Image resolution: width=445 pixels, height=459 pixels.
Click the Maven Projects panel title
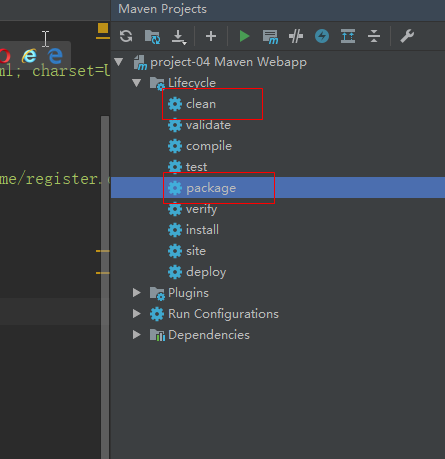coord(162,9)
